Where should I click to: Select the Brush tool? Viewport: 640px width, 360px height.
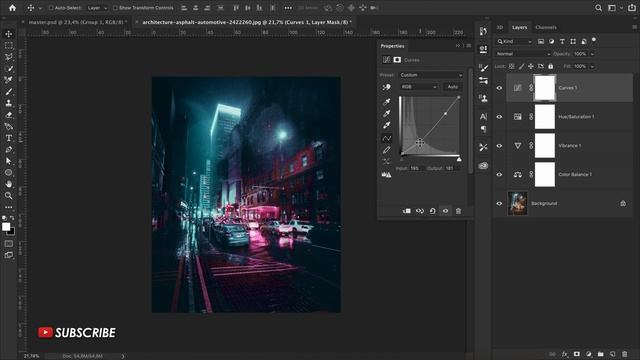point(9,92)
